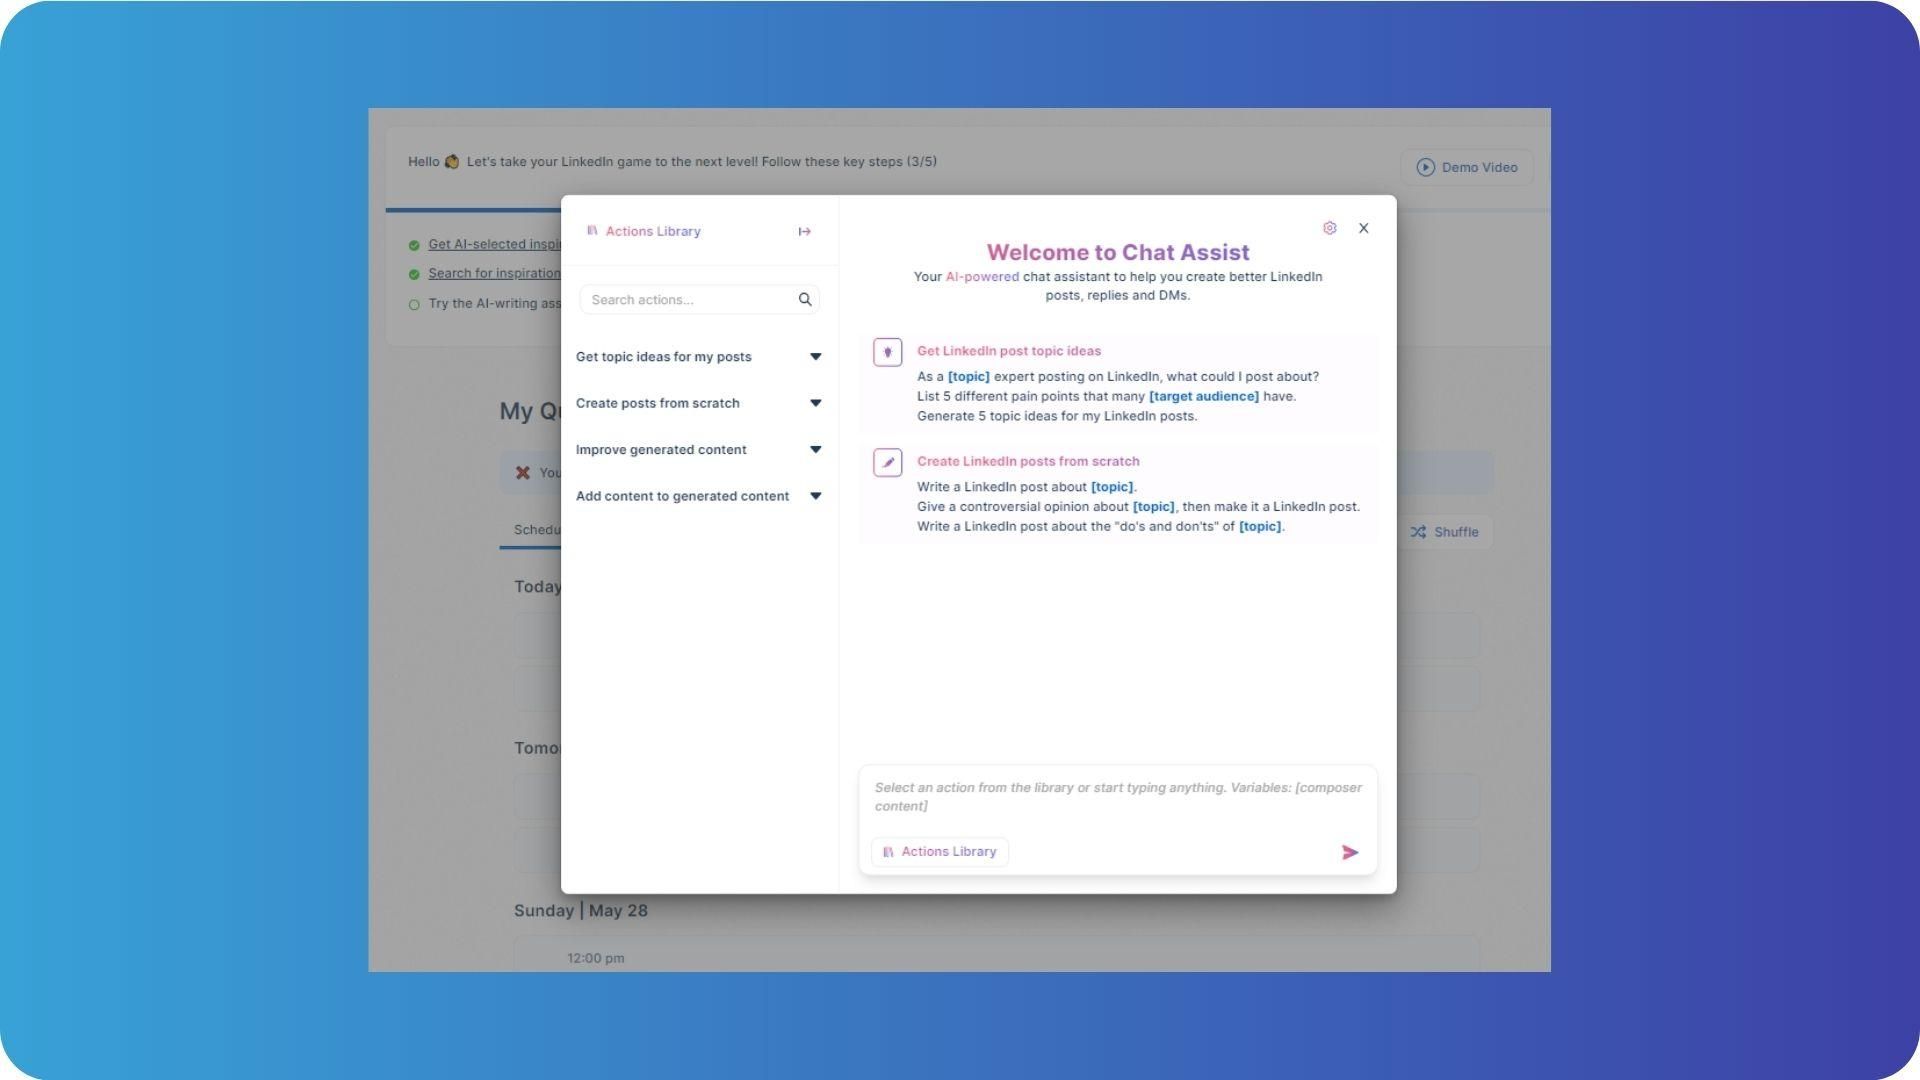Click the 'Sunday | May 28' date heading
The width and height of the screenshot is (1920, 1080).
tap(580, 911)
